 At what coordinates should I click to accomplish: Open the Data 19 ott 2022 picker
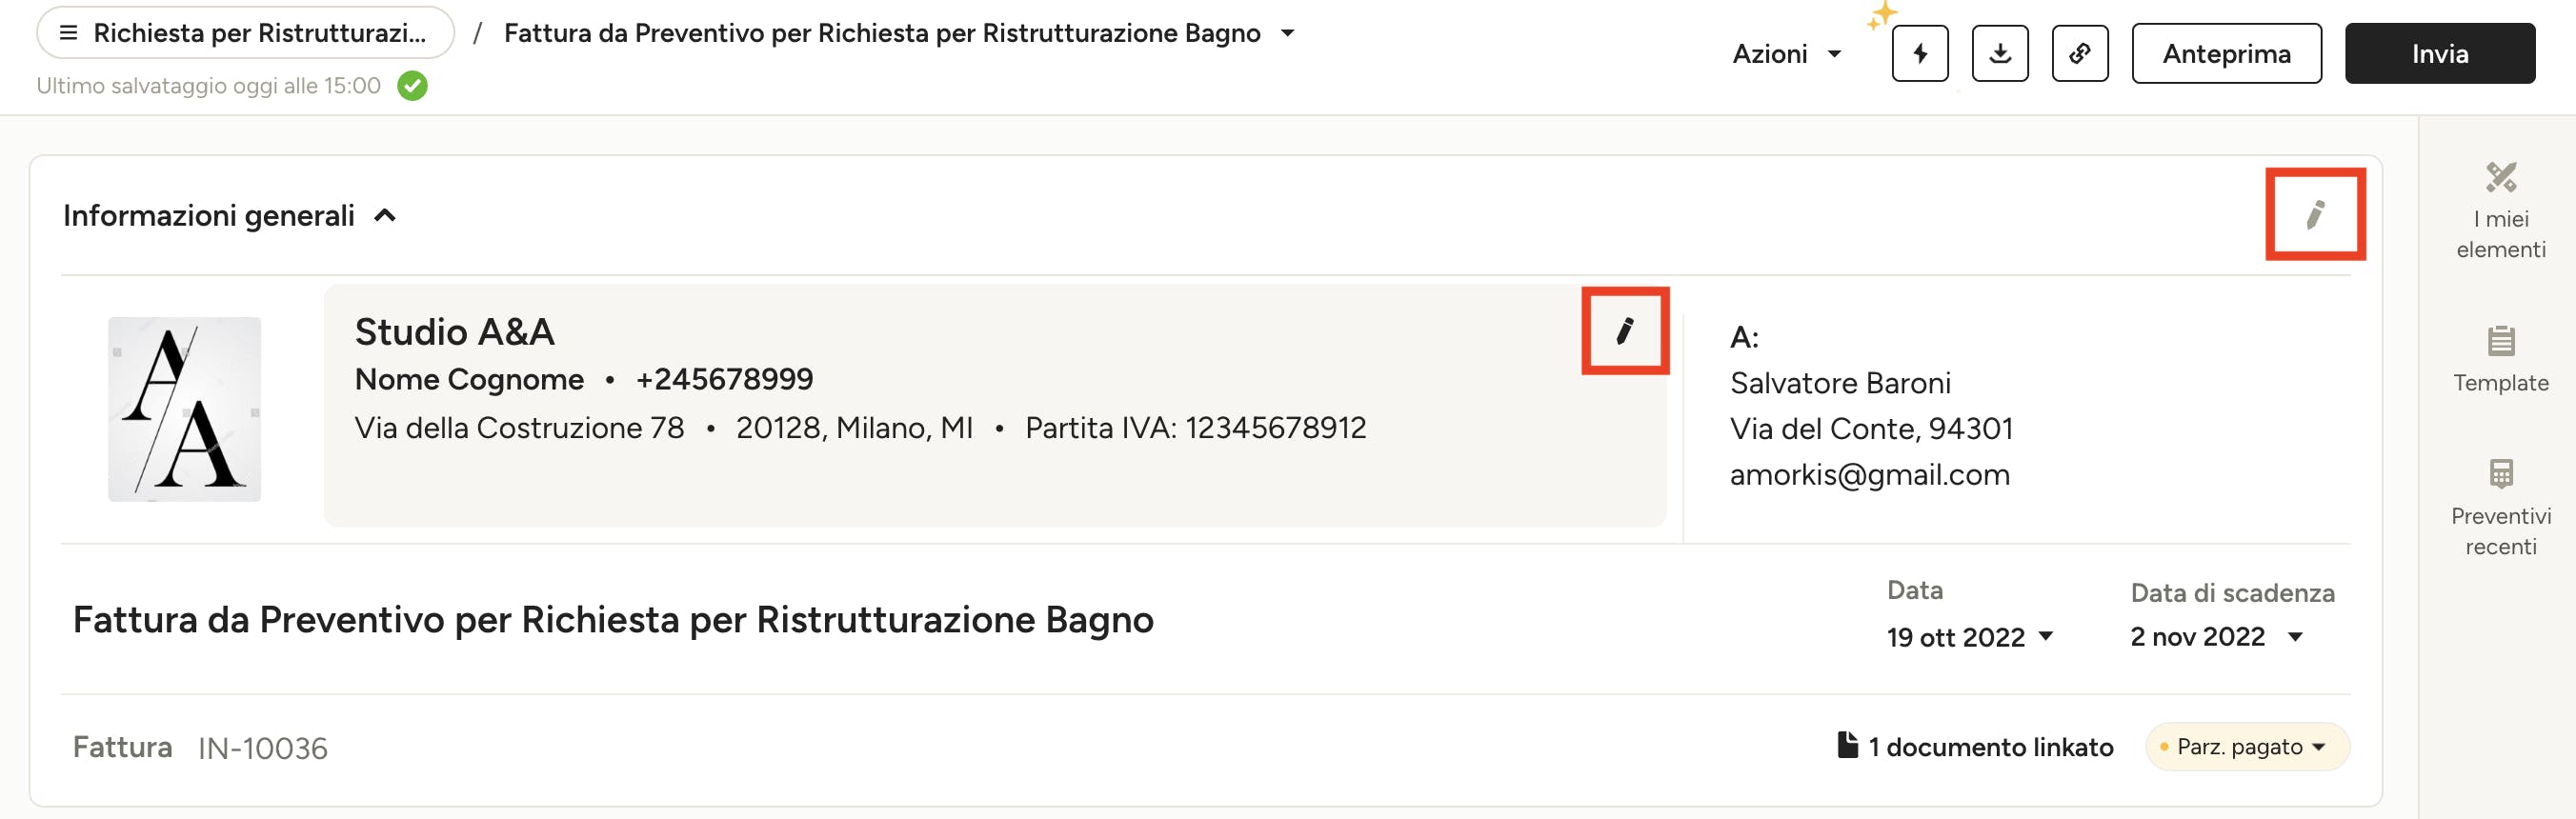[1969, 637]
